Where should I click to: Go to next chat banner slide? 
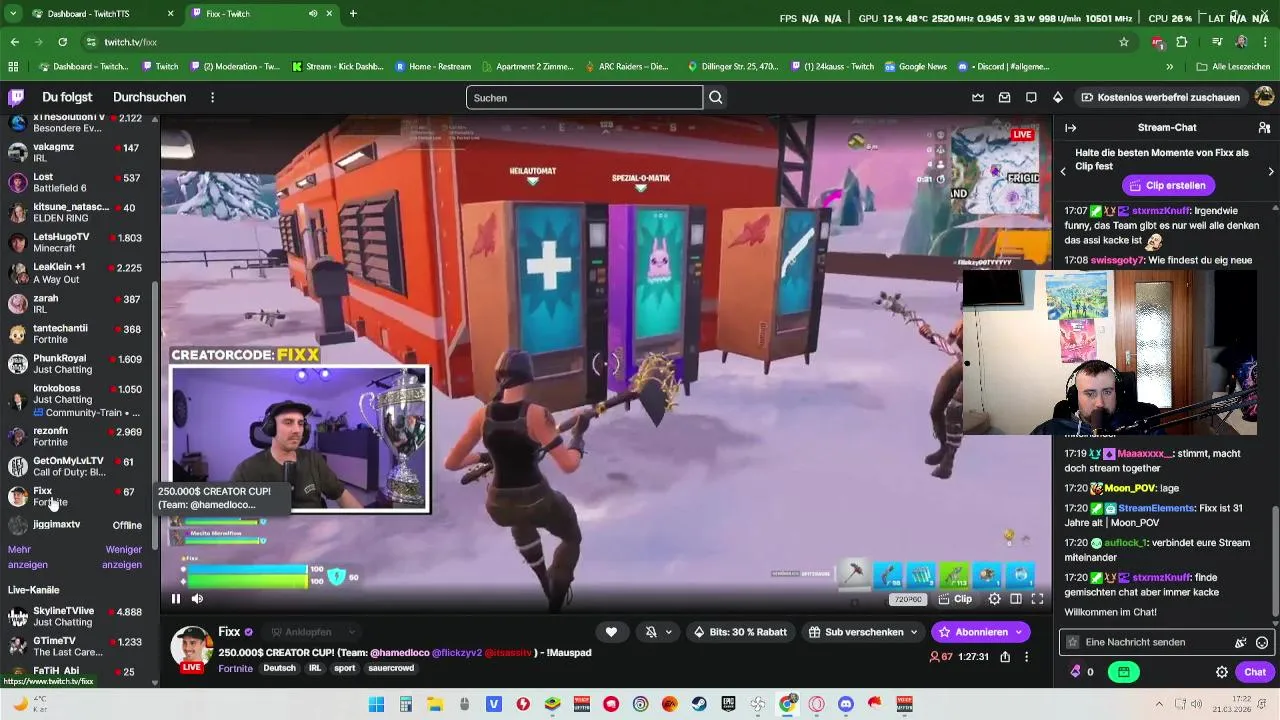point(1271,172)
